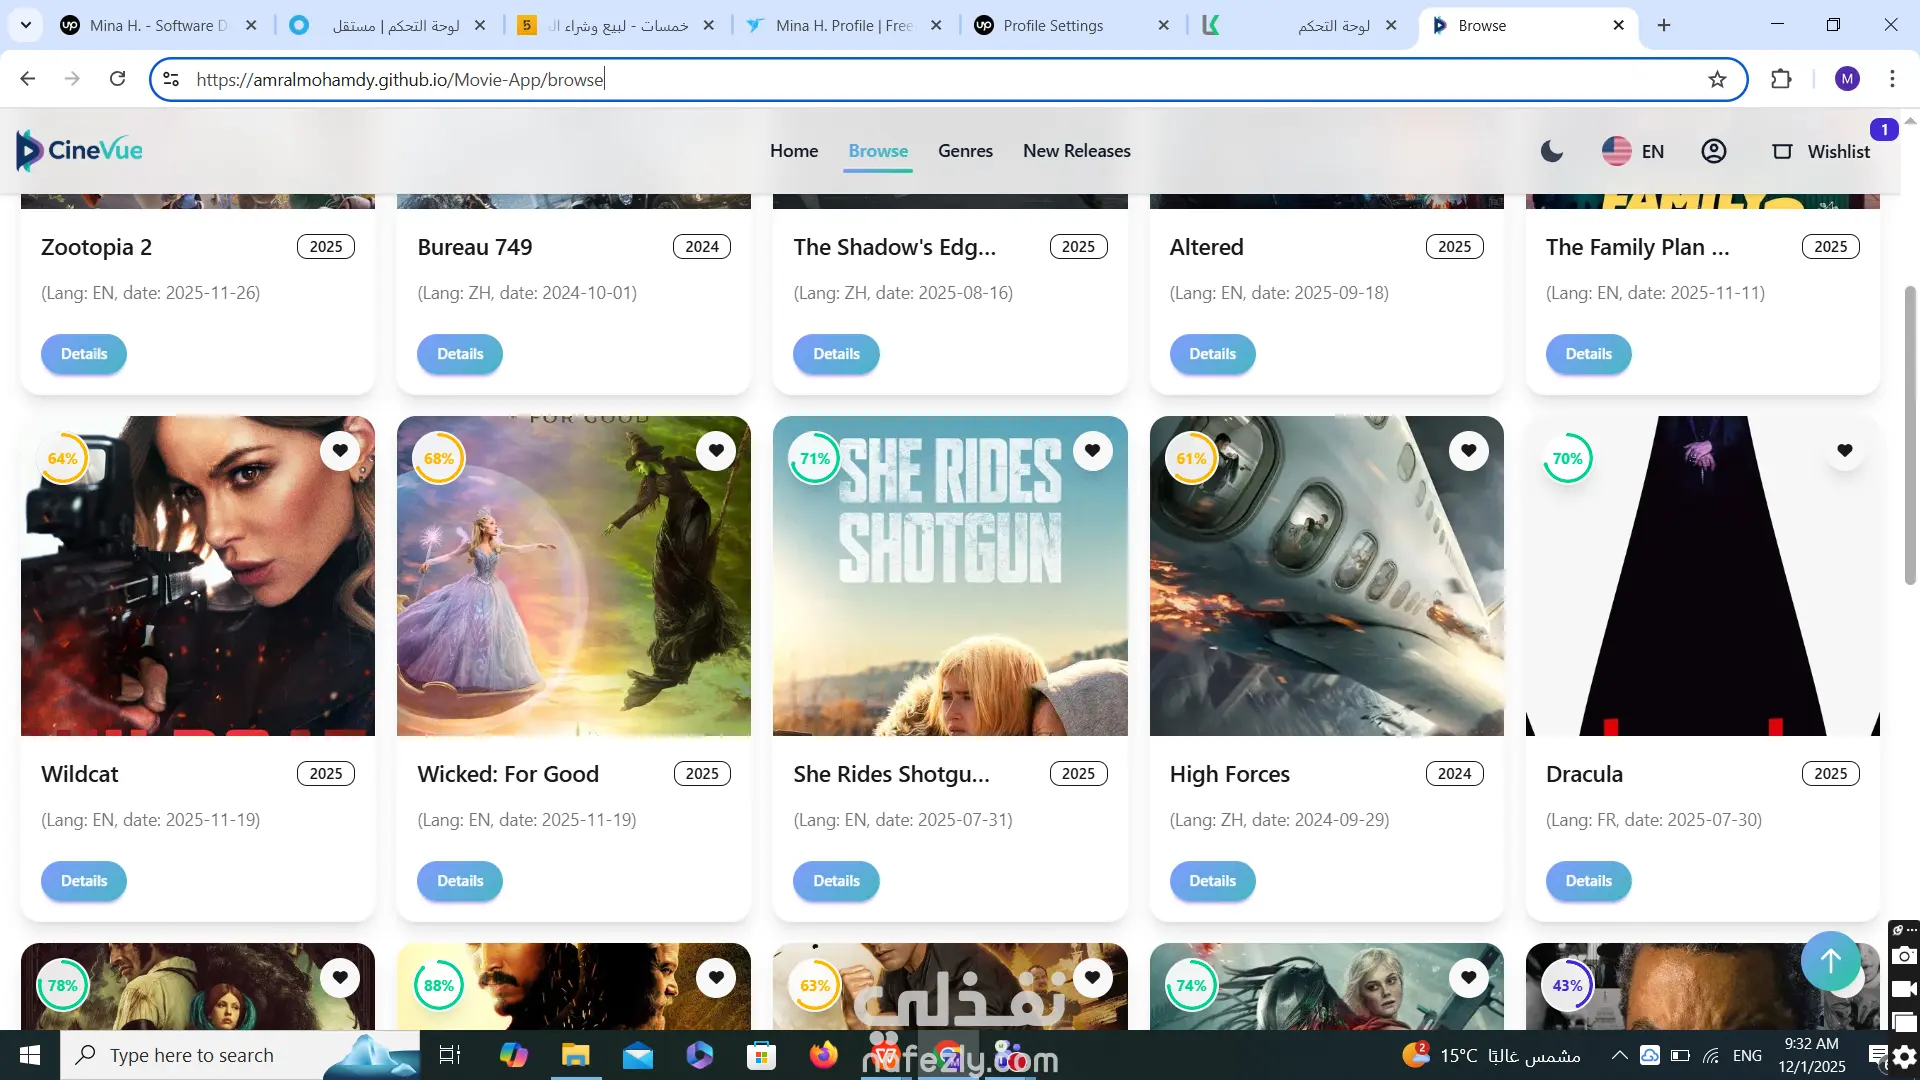Open the Wishlist page

tap(1821, 151)
